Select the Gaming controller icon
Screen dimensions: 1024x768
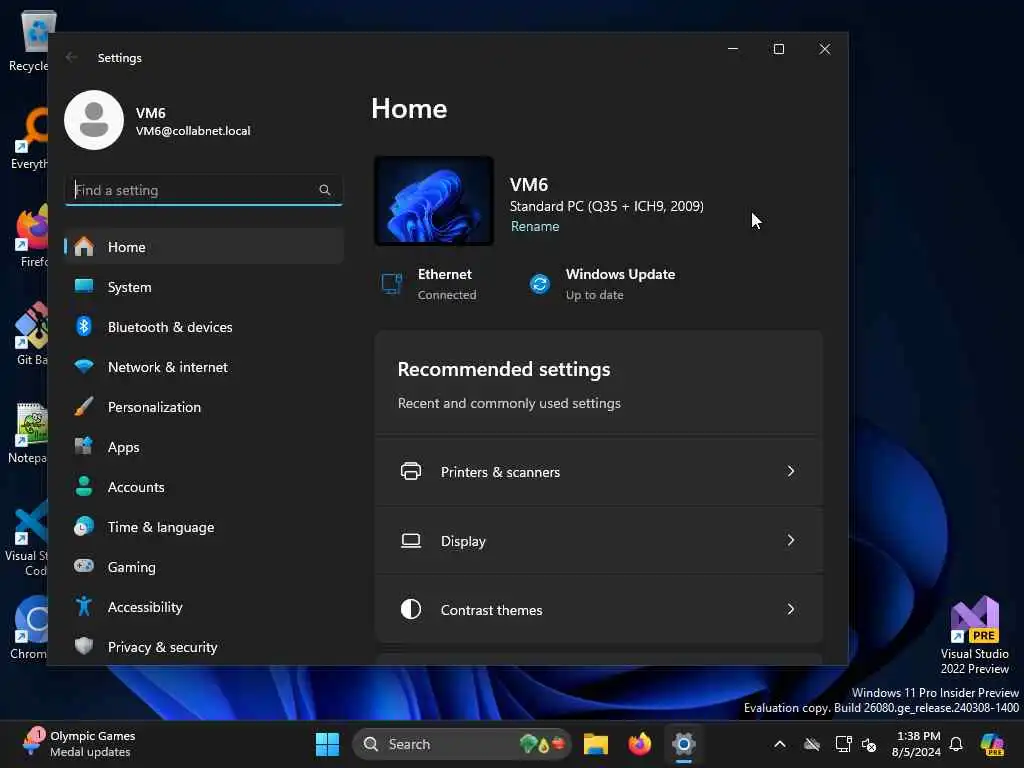84,566
